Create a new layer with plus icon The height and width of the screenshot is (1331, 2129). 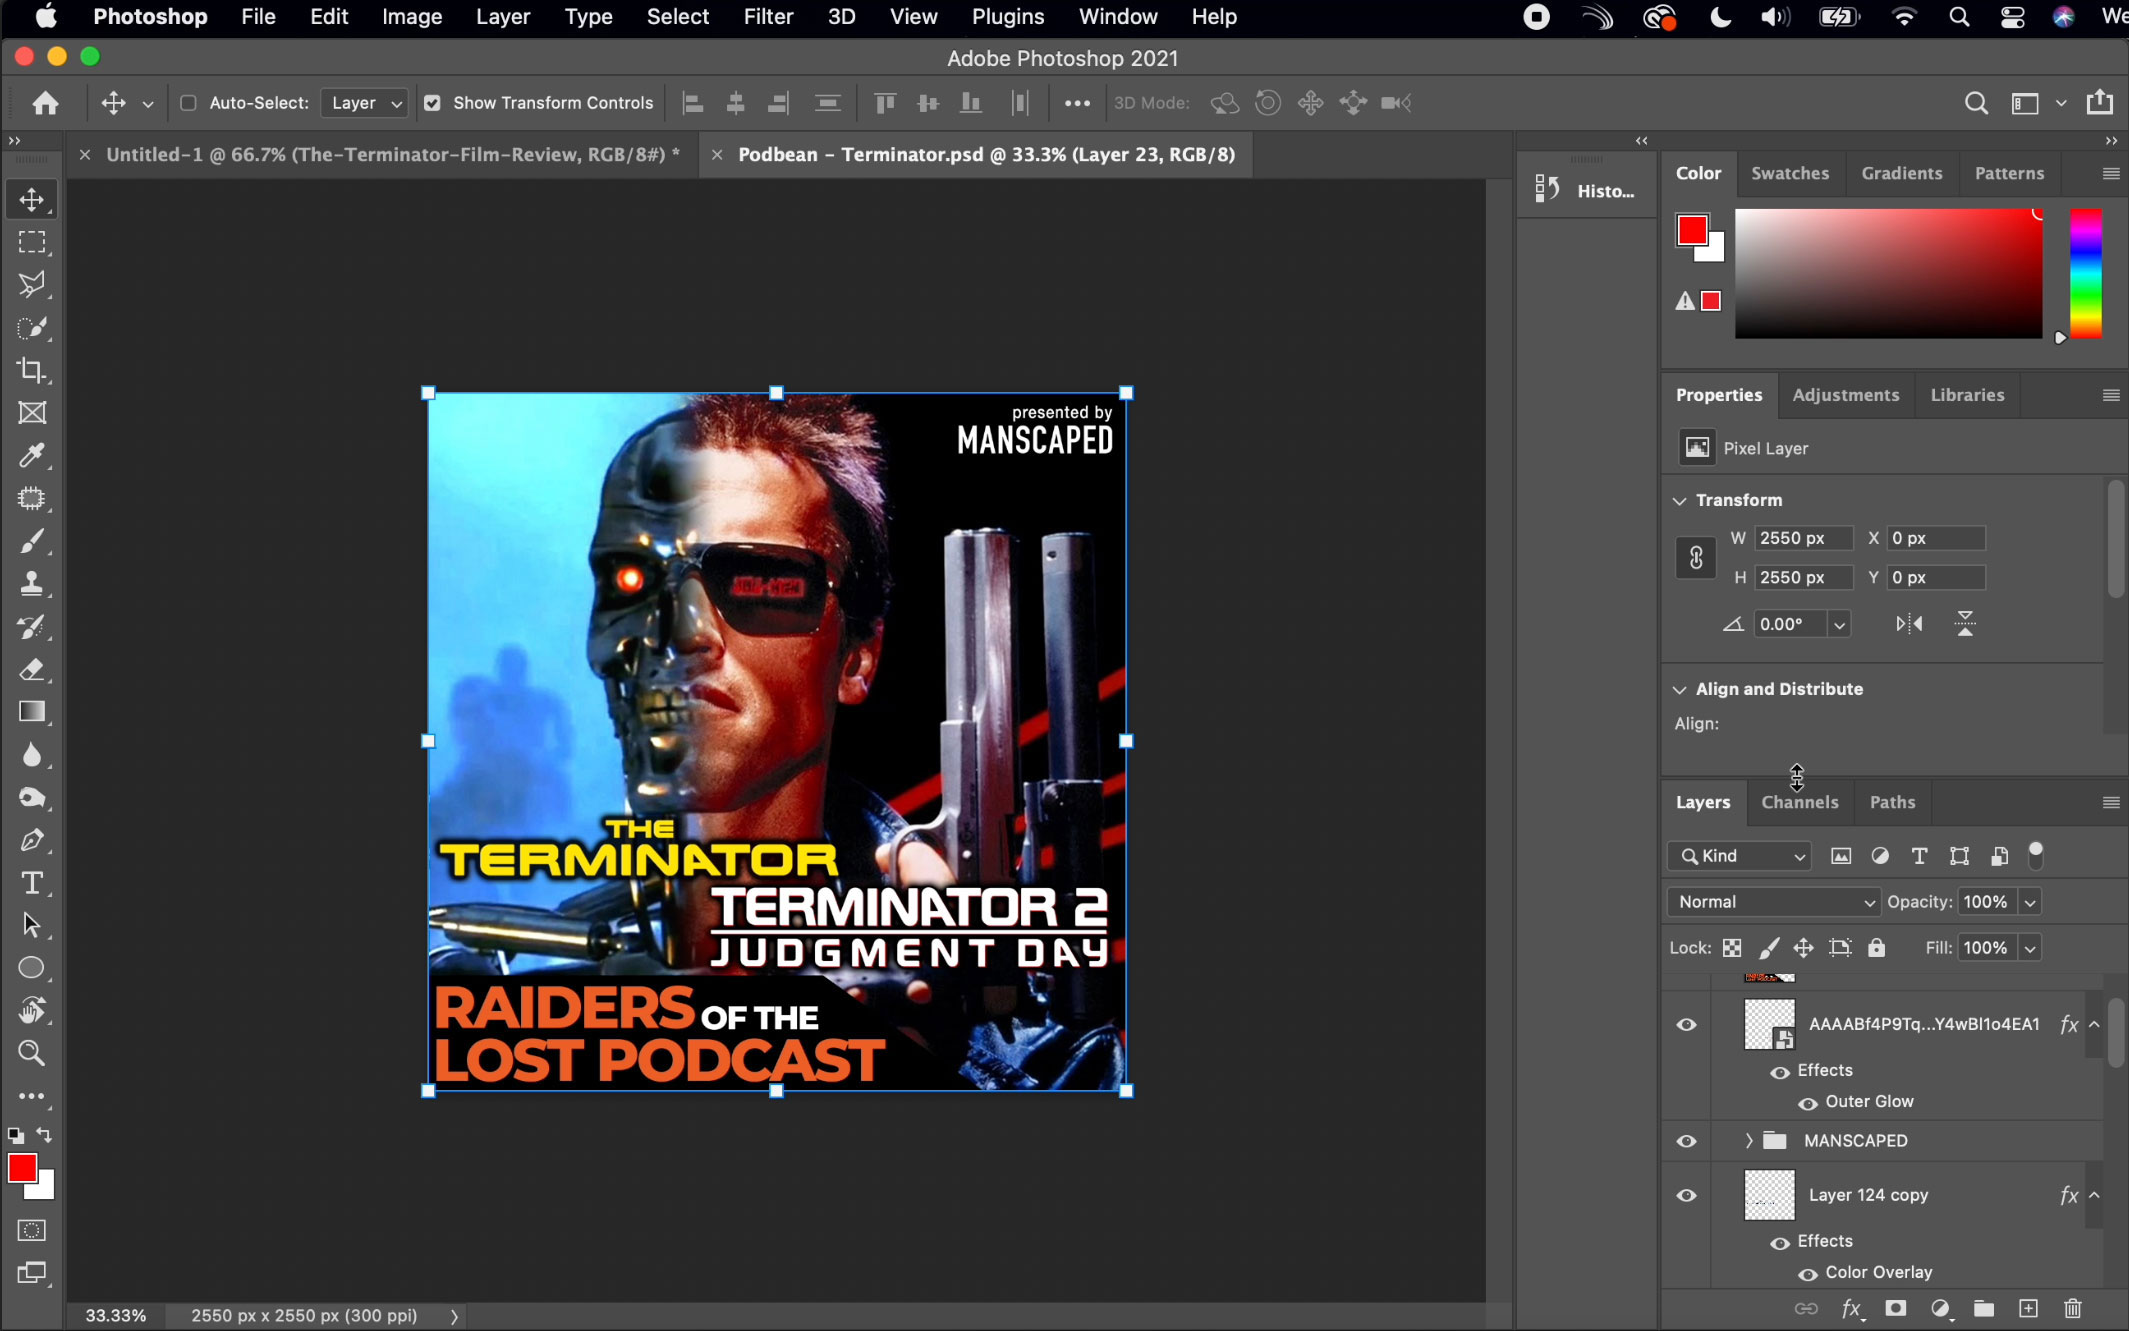pyautogui.click(x=2028, y=1308)
